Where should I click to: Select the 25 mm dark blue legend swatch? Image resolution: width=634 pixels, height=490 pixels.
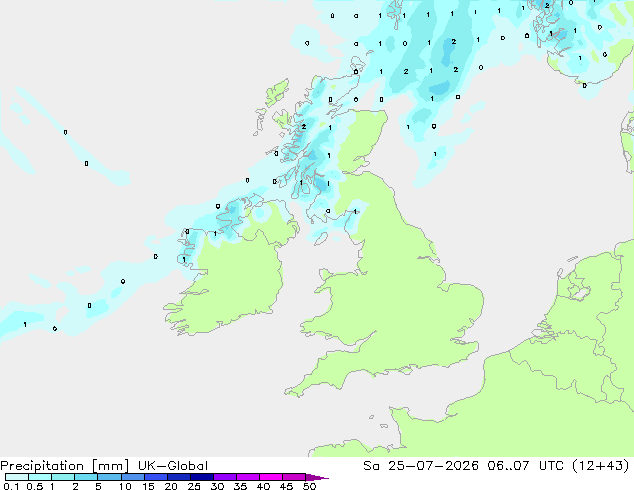tap(201, 477)
